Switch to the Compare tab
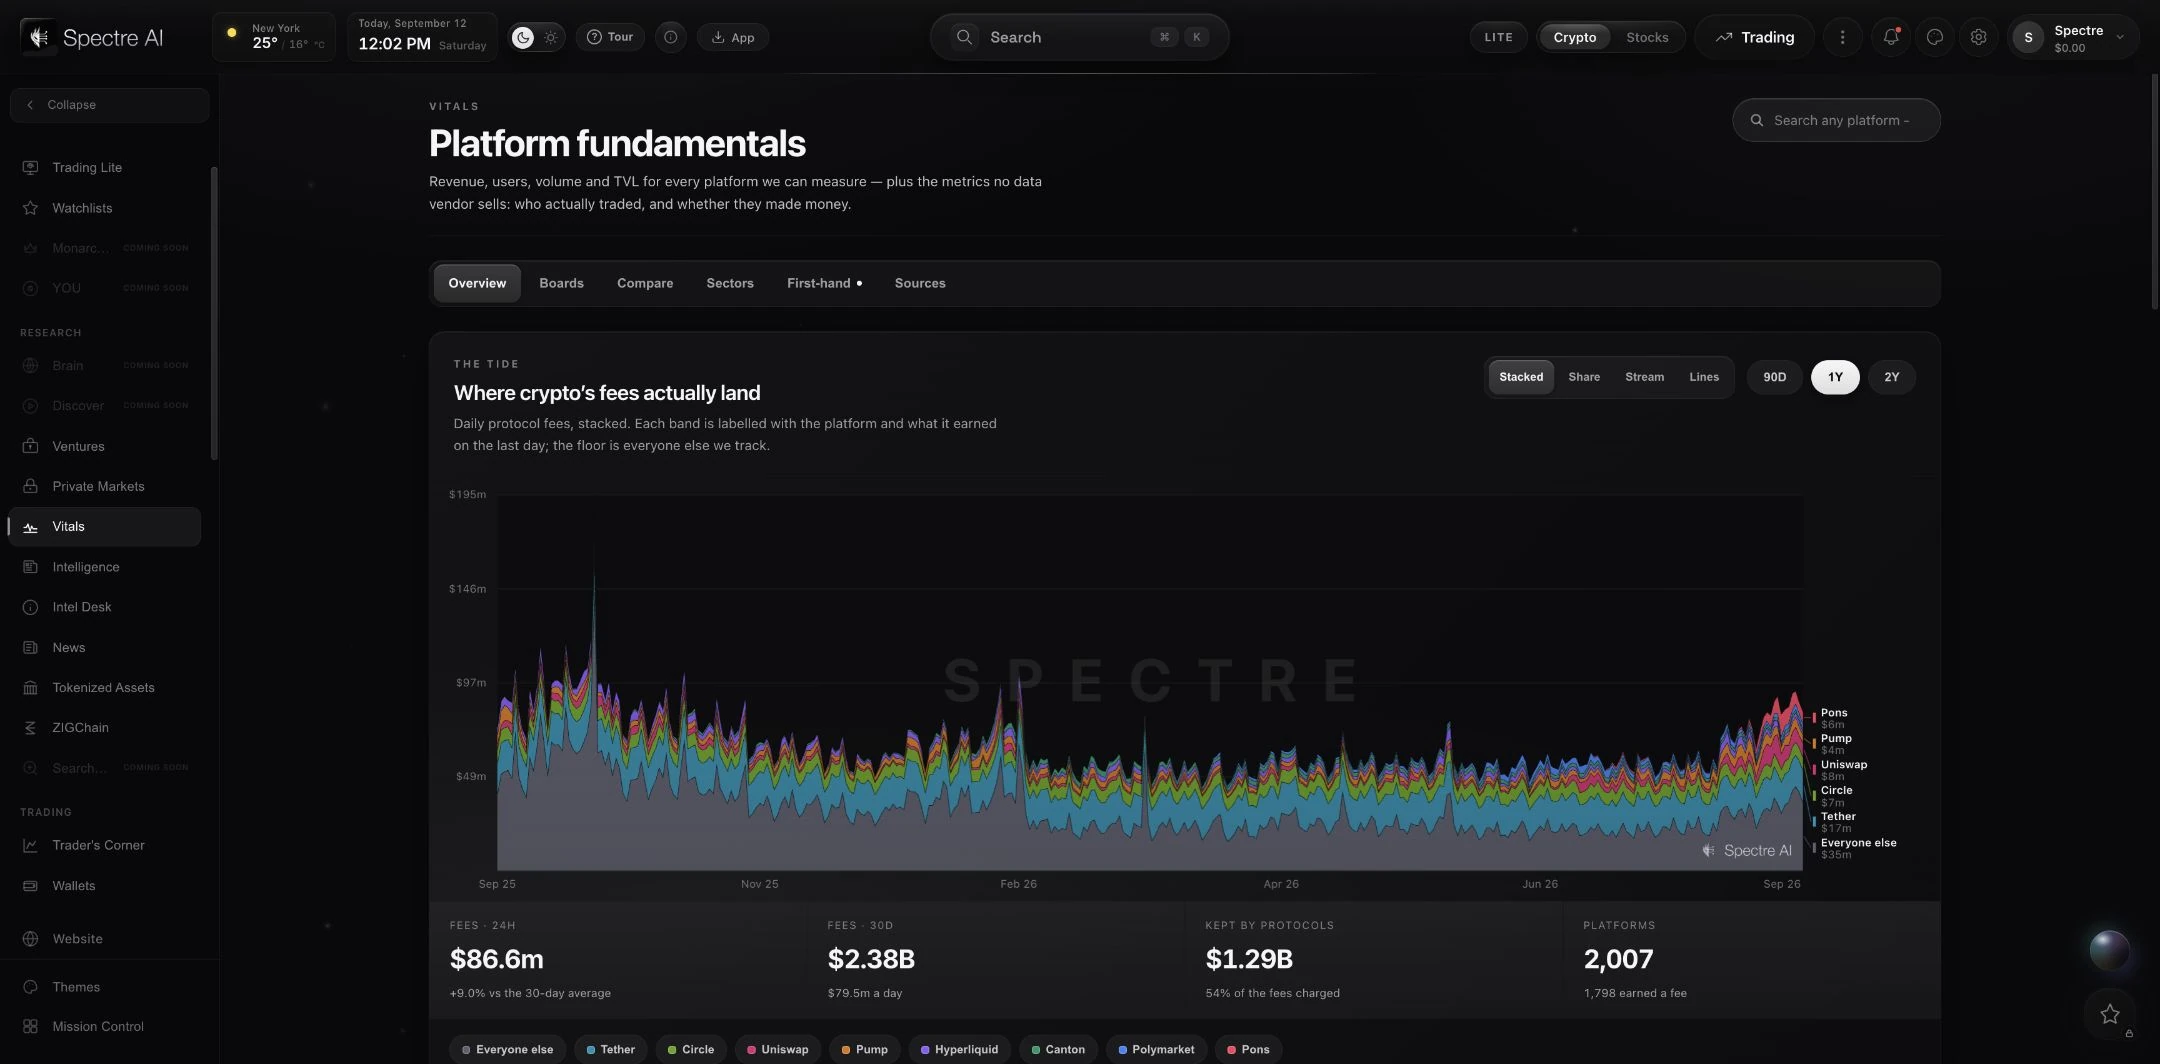The width and height of the screenshot is (2160, 1064). (x=645, y=284)
